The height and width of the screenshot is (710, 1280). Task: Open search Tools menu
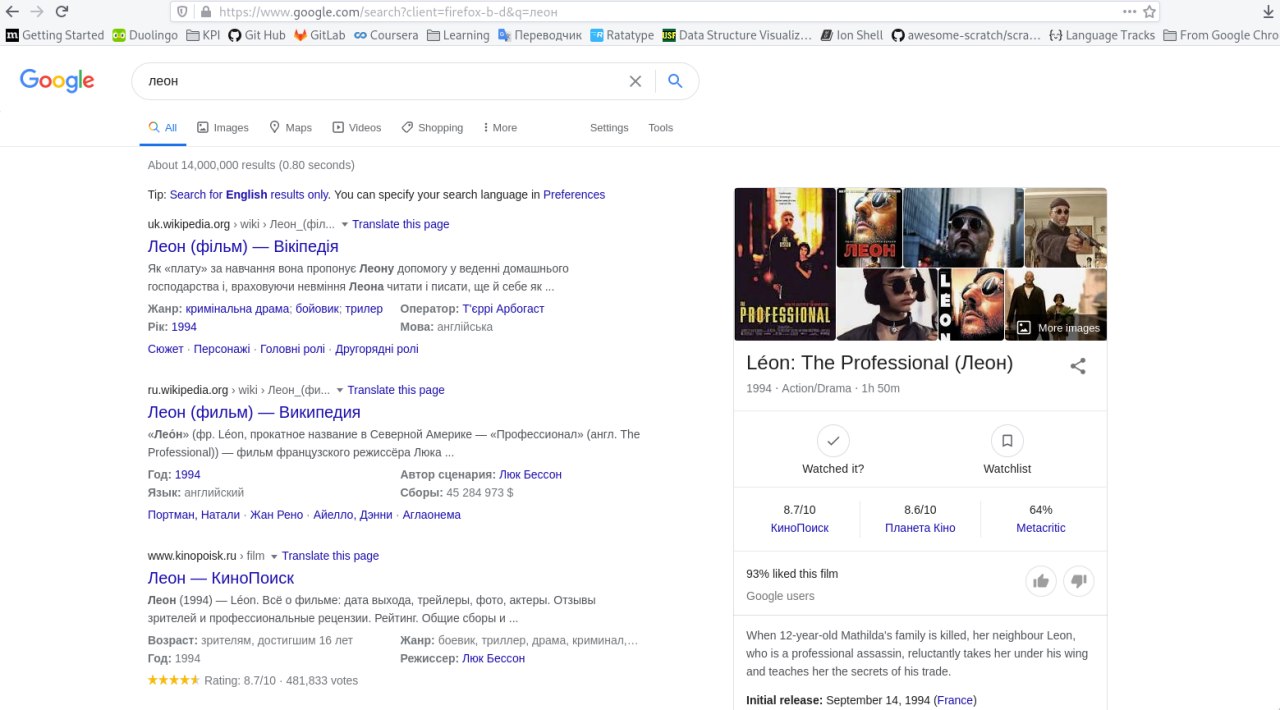660,128
